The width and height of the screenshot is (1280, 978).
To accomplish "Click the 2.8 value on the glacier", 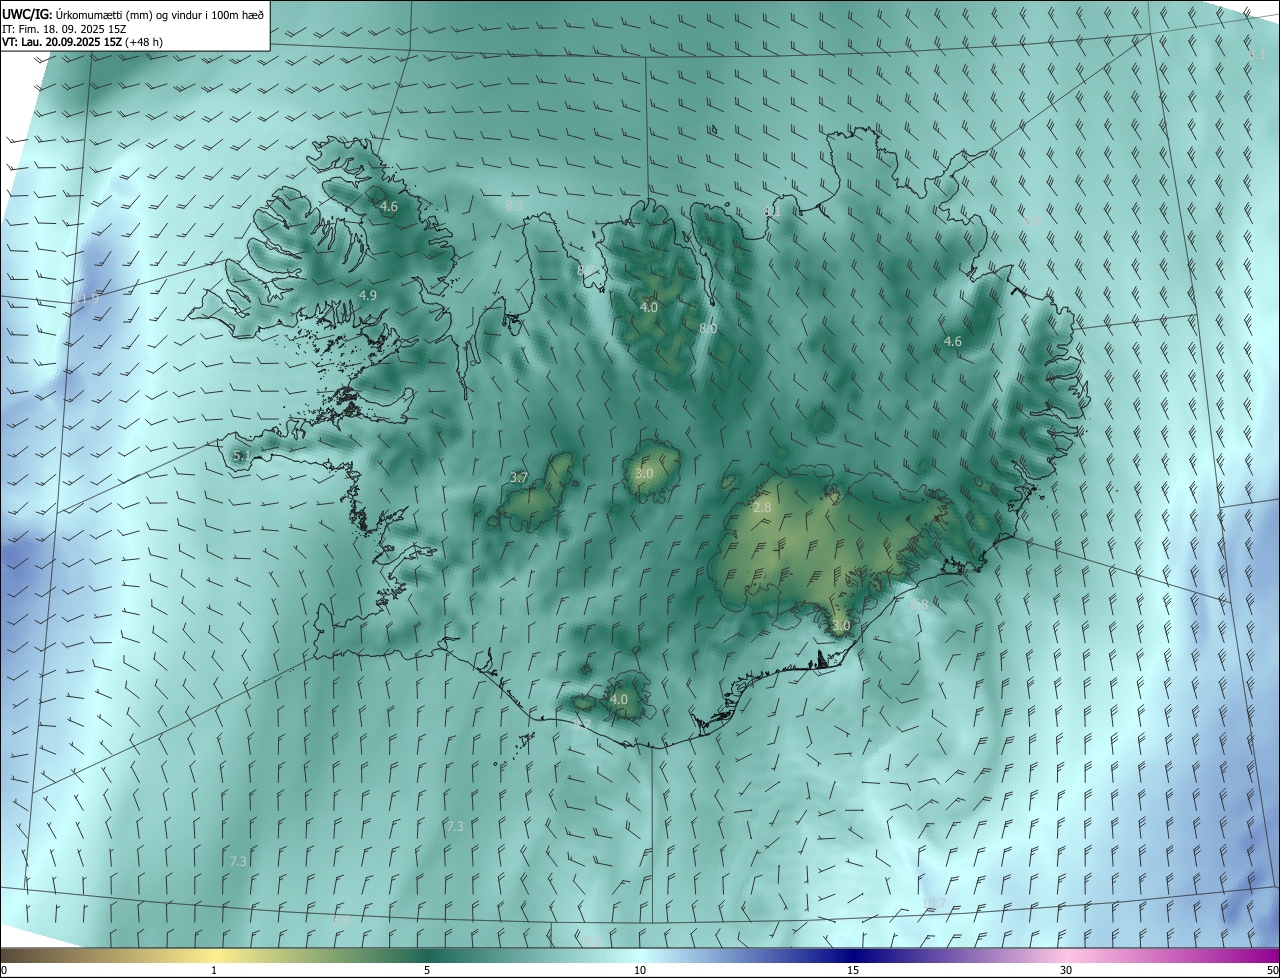I will pyautogui.click(x=762, y=508).
